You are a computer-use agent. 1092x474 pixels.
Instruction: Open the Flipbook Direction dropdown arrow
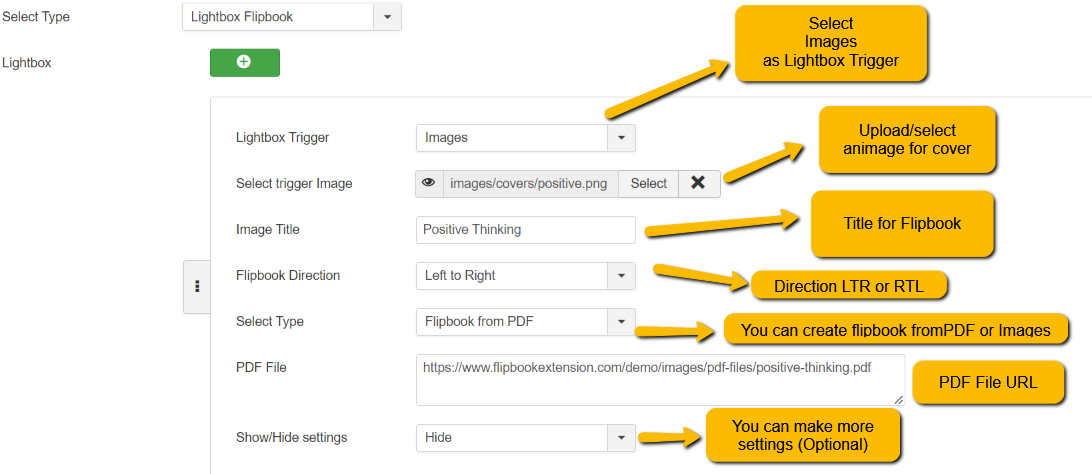621,276
